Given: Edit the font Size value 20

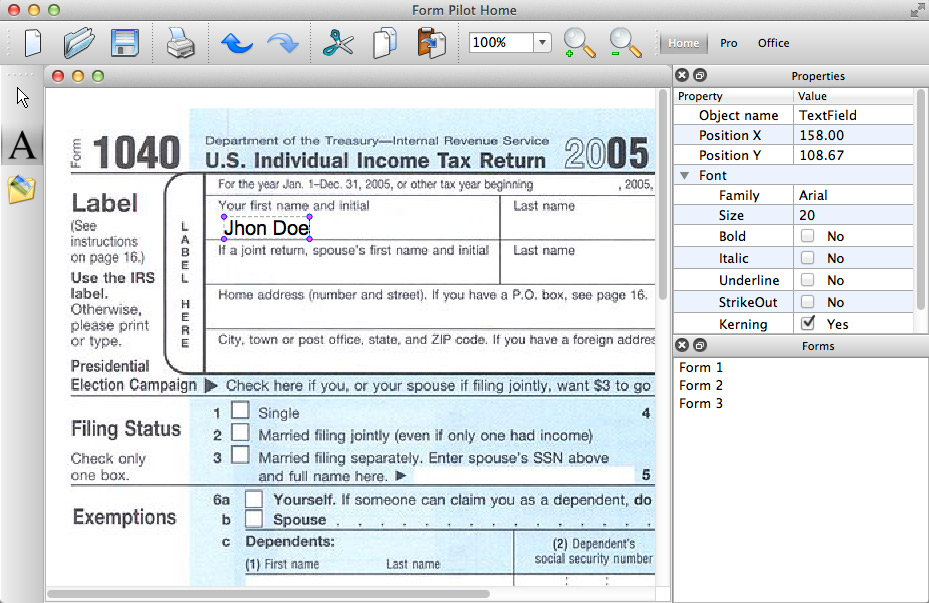Looking at the screenshot, I should click(x=853, y=215).
